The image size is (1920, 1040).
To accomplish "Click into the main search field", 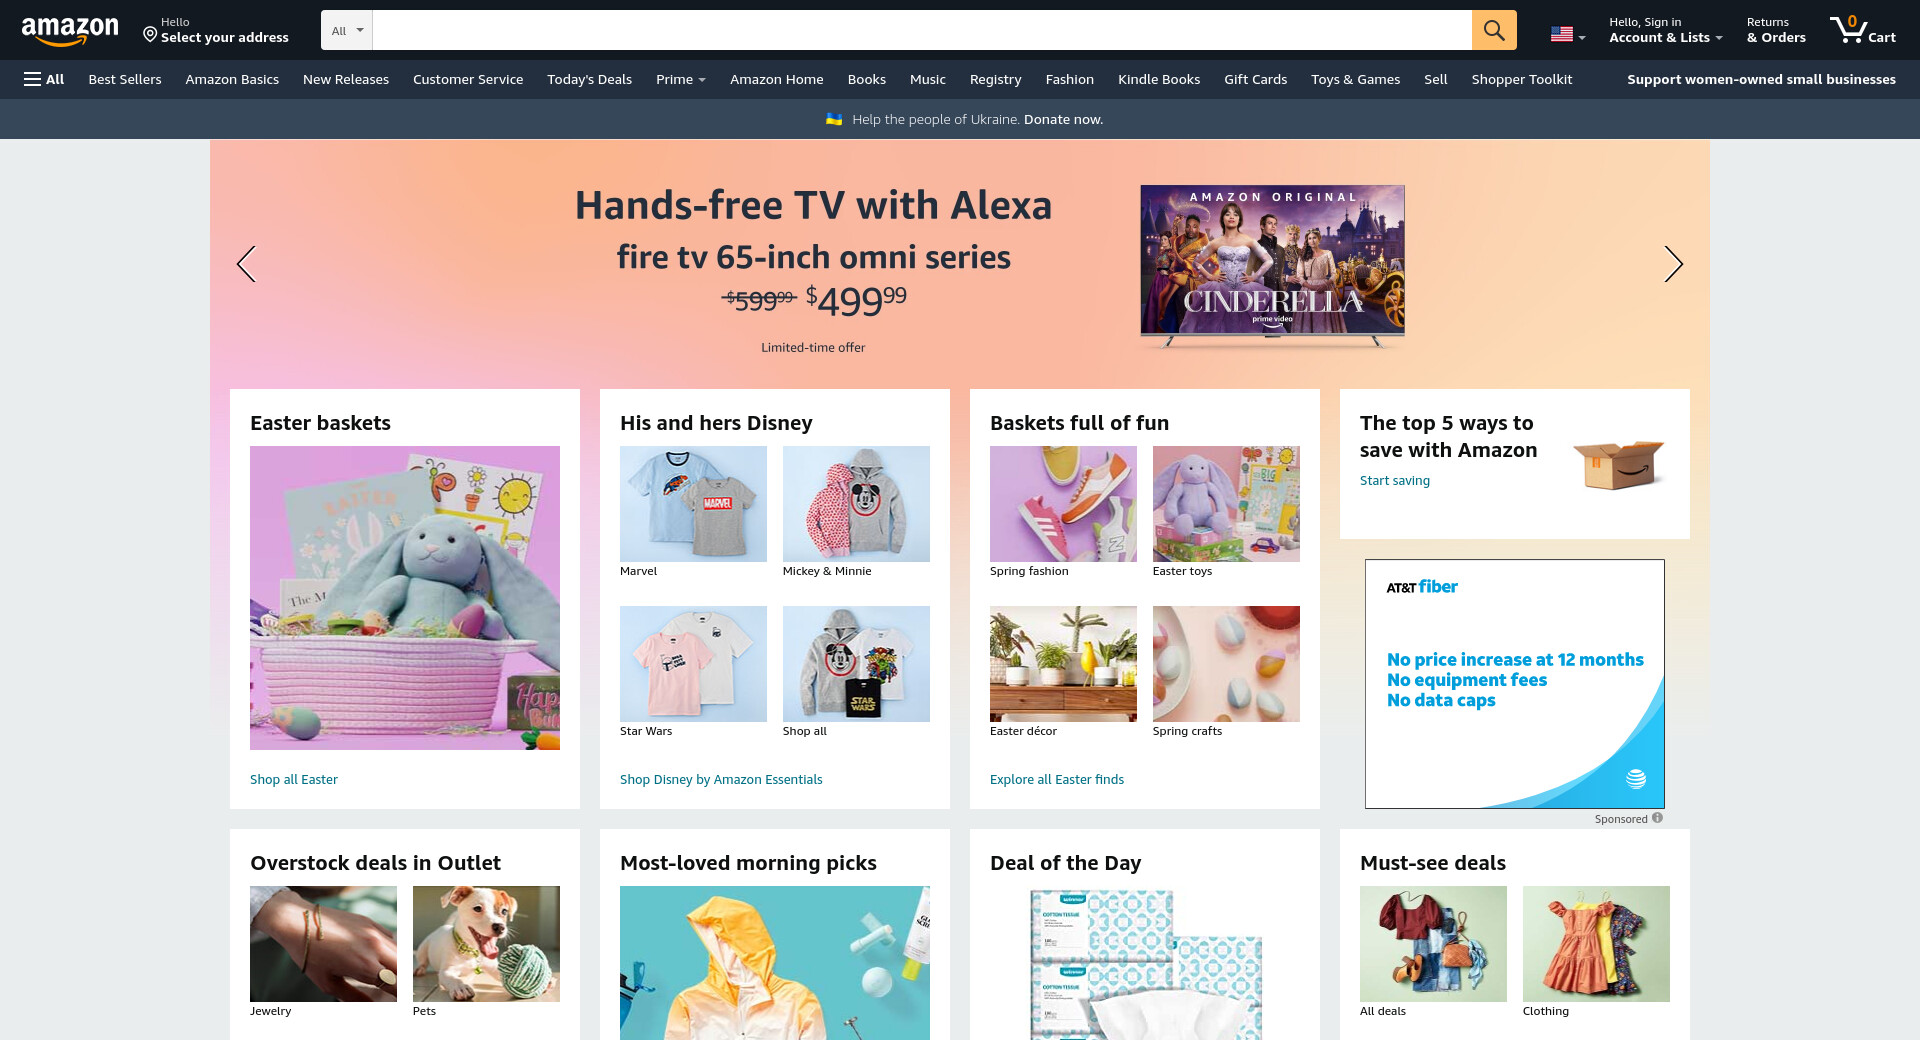I will (922, 30).
